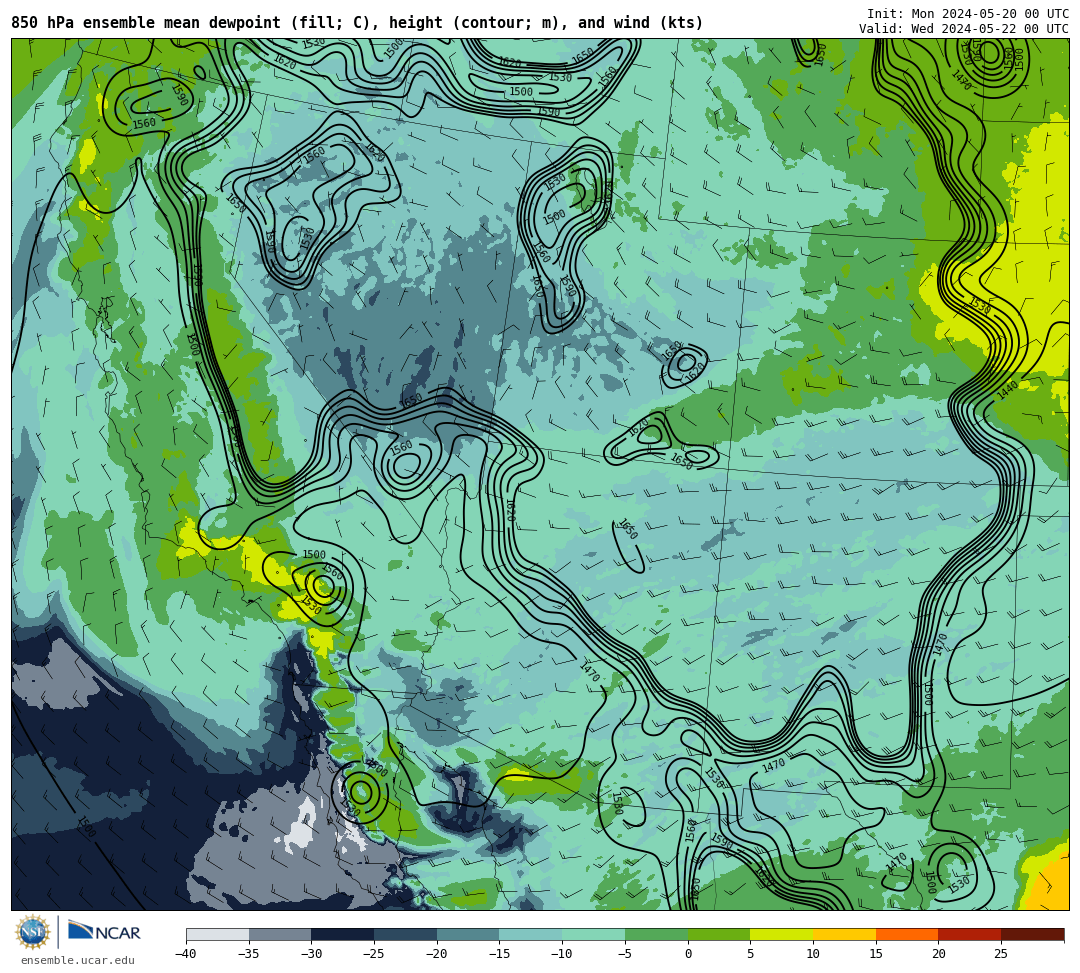Click the Init date text

pyautogui.click(x=968, y=14)
